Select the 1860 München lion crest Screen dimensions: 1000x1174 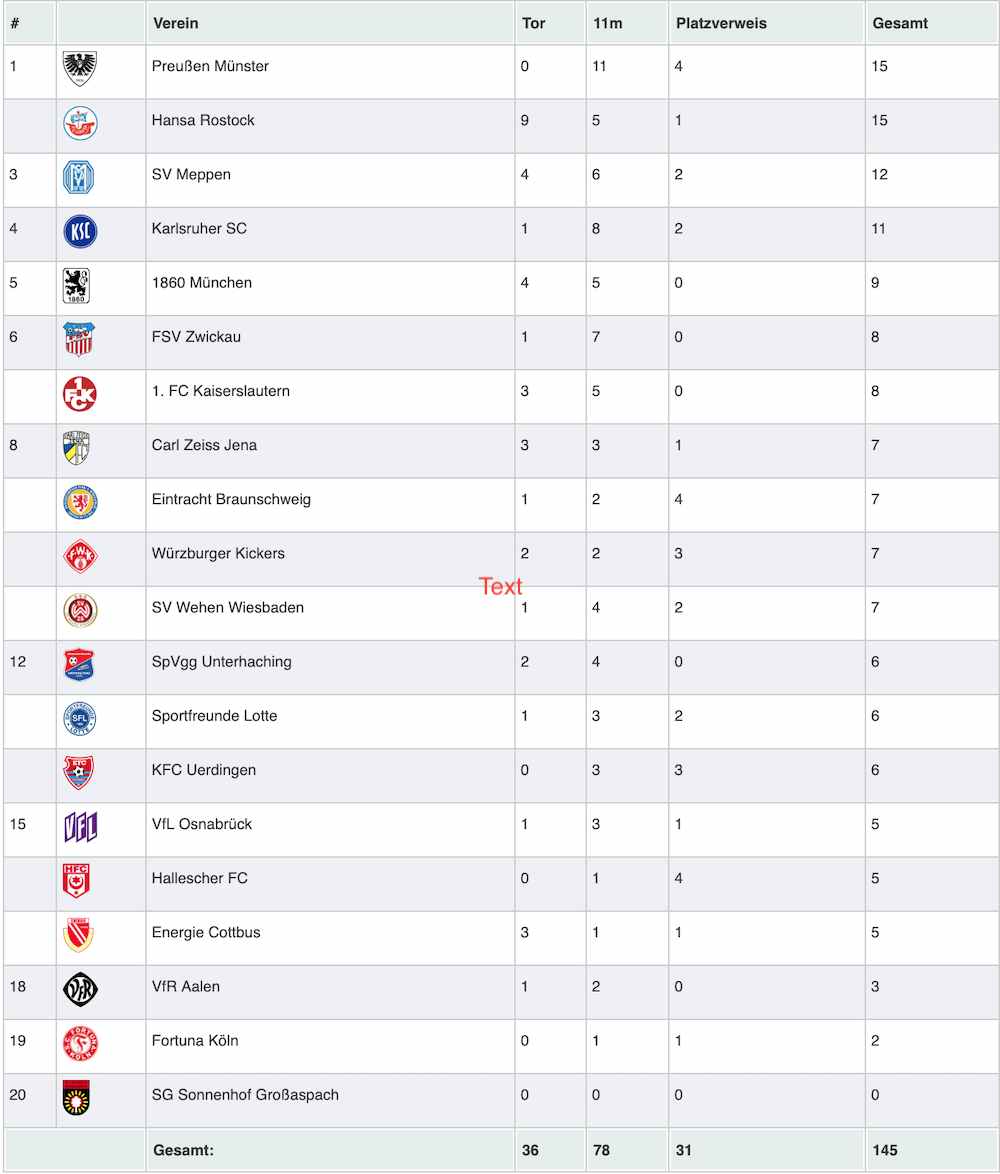(x=76, y=285)
